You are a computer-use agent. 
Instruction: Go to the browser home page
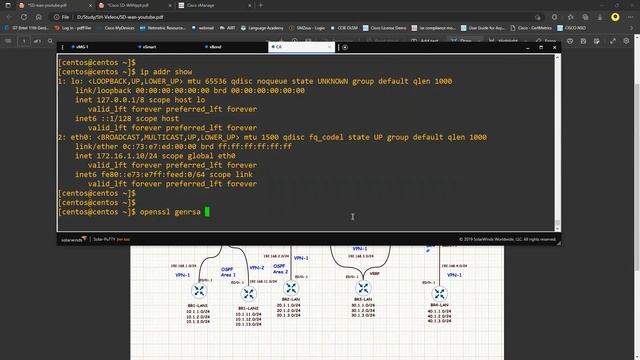[x=38, y=17]
